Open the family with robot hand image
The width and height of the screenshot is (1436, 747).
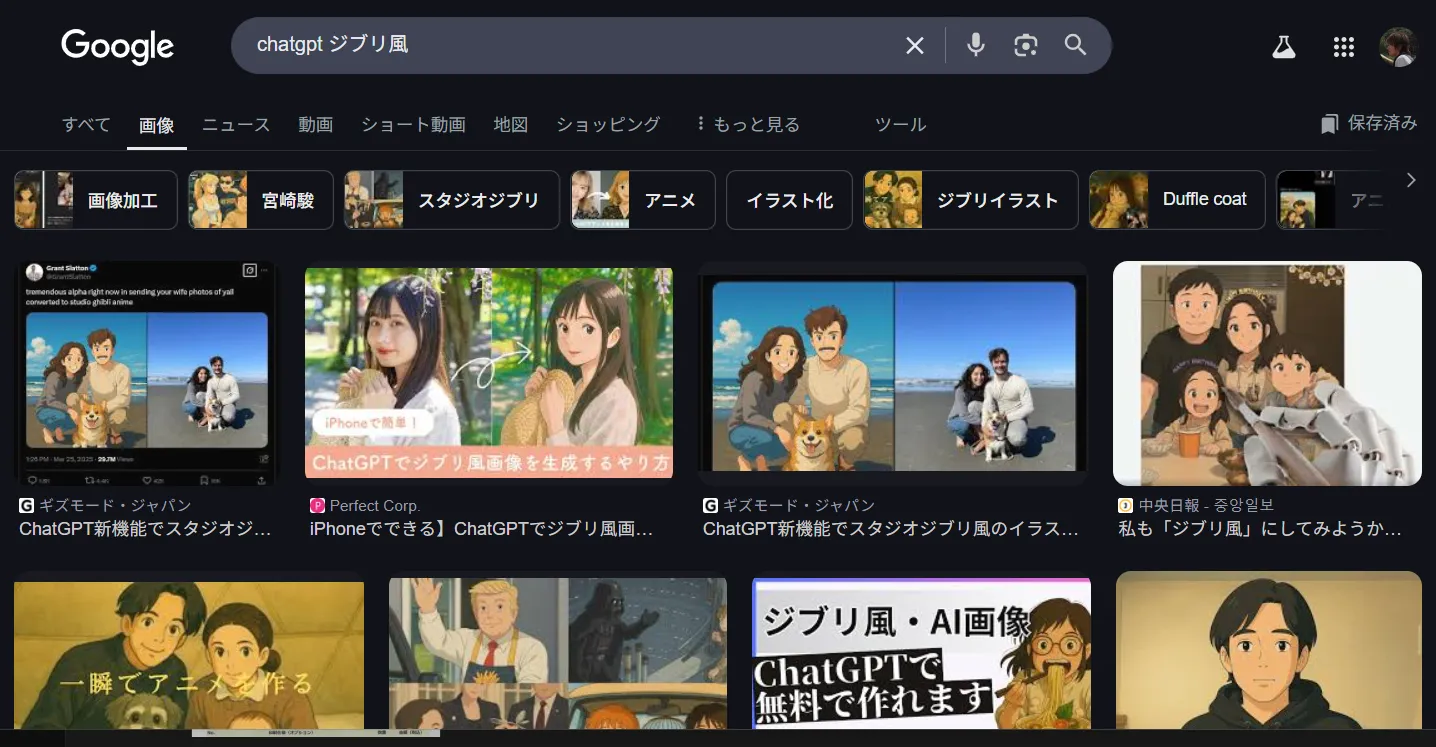pos(1267,374)
